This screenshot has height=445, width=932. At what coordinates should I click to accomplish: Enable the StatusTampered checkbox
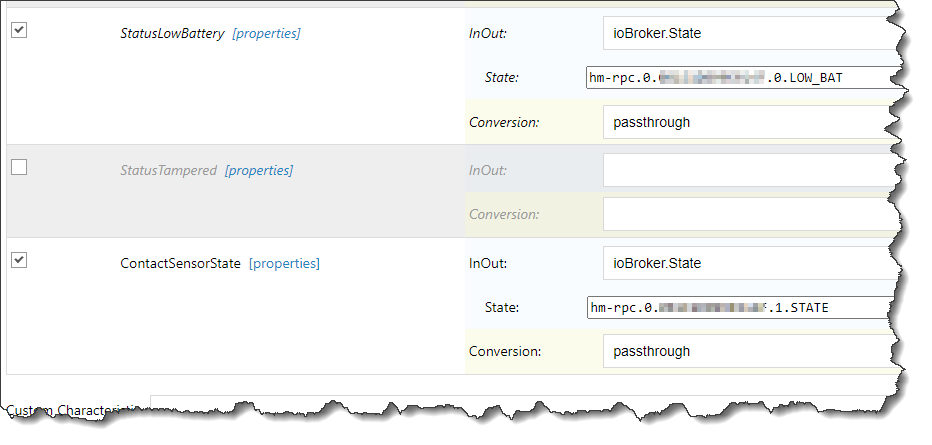click(19, 168)
